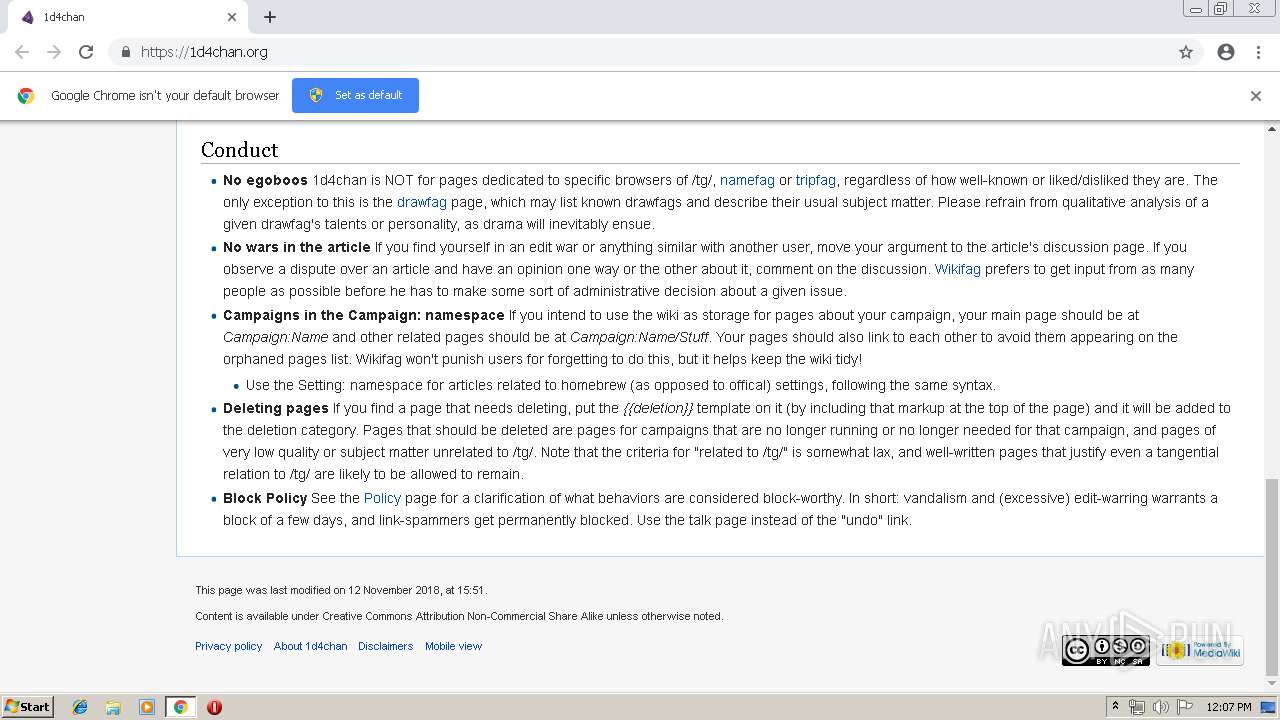
Task: Open Privacy policy footer link
Action: 228,646
